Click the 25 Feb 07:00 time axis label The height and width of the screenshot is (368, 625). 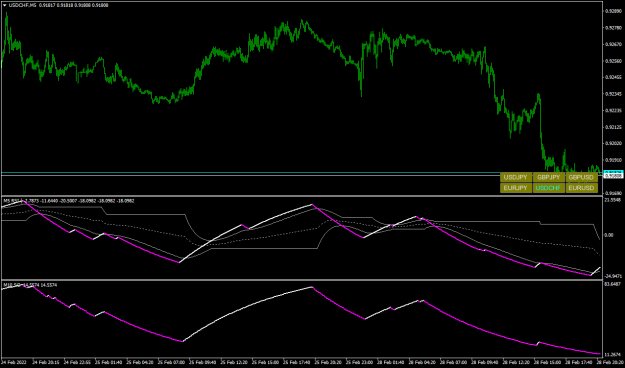point(170,362)
